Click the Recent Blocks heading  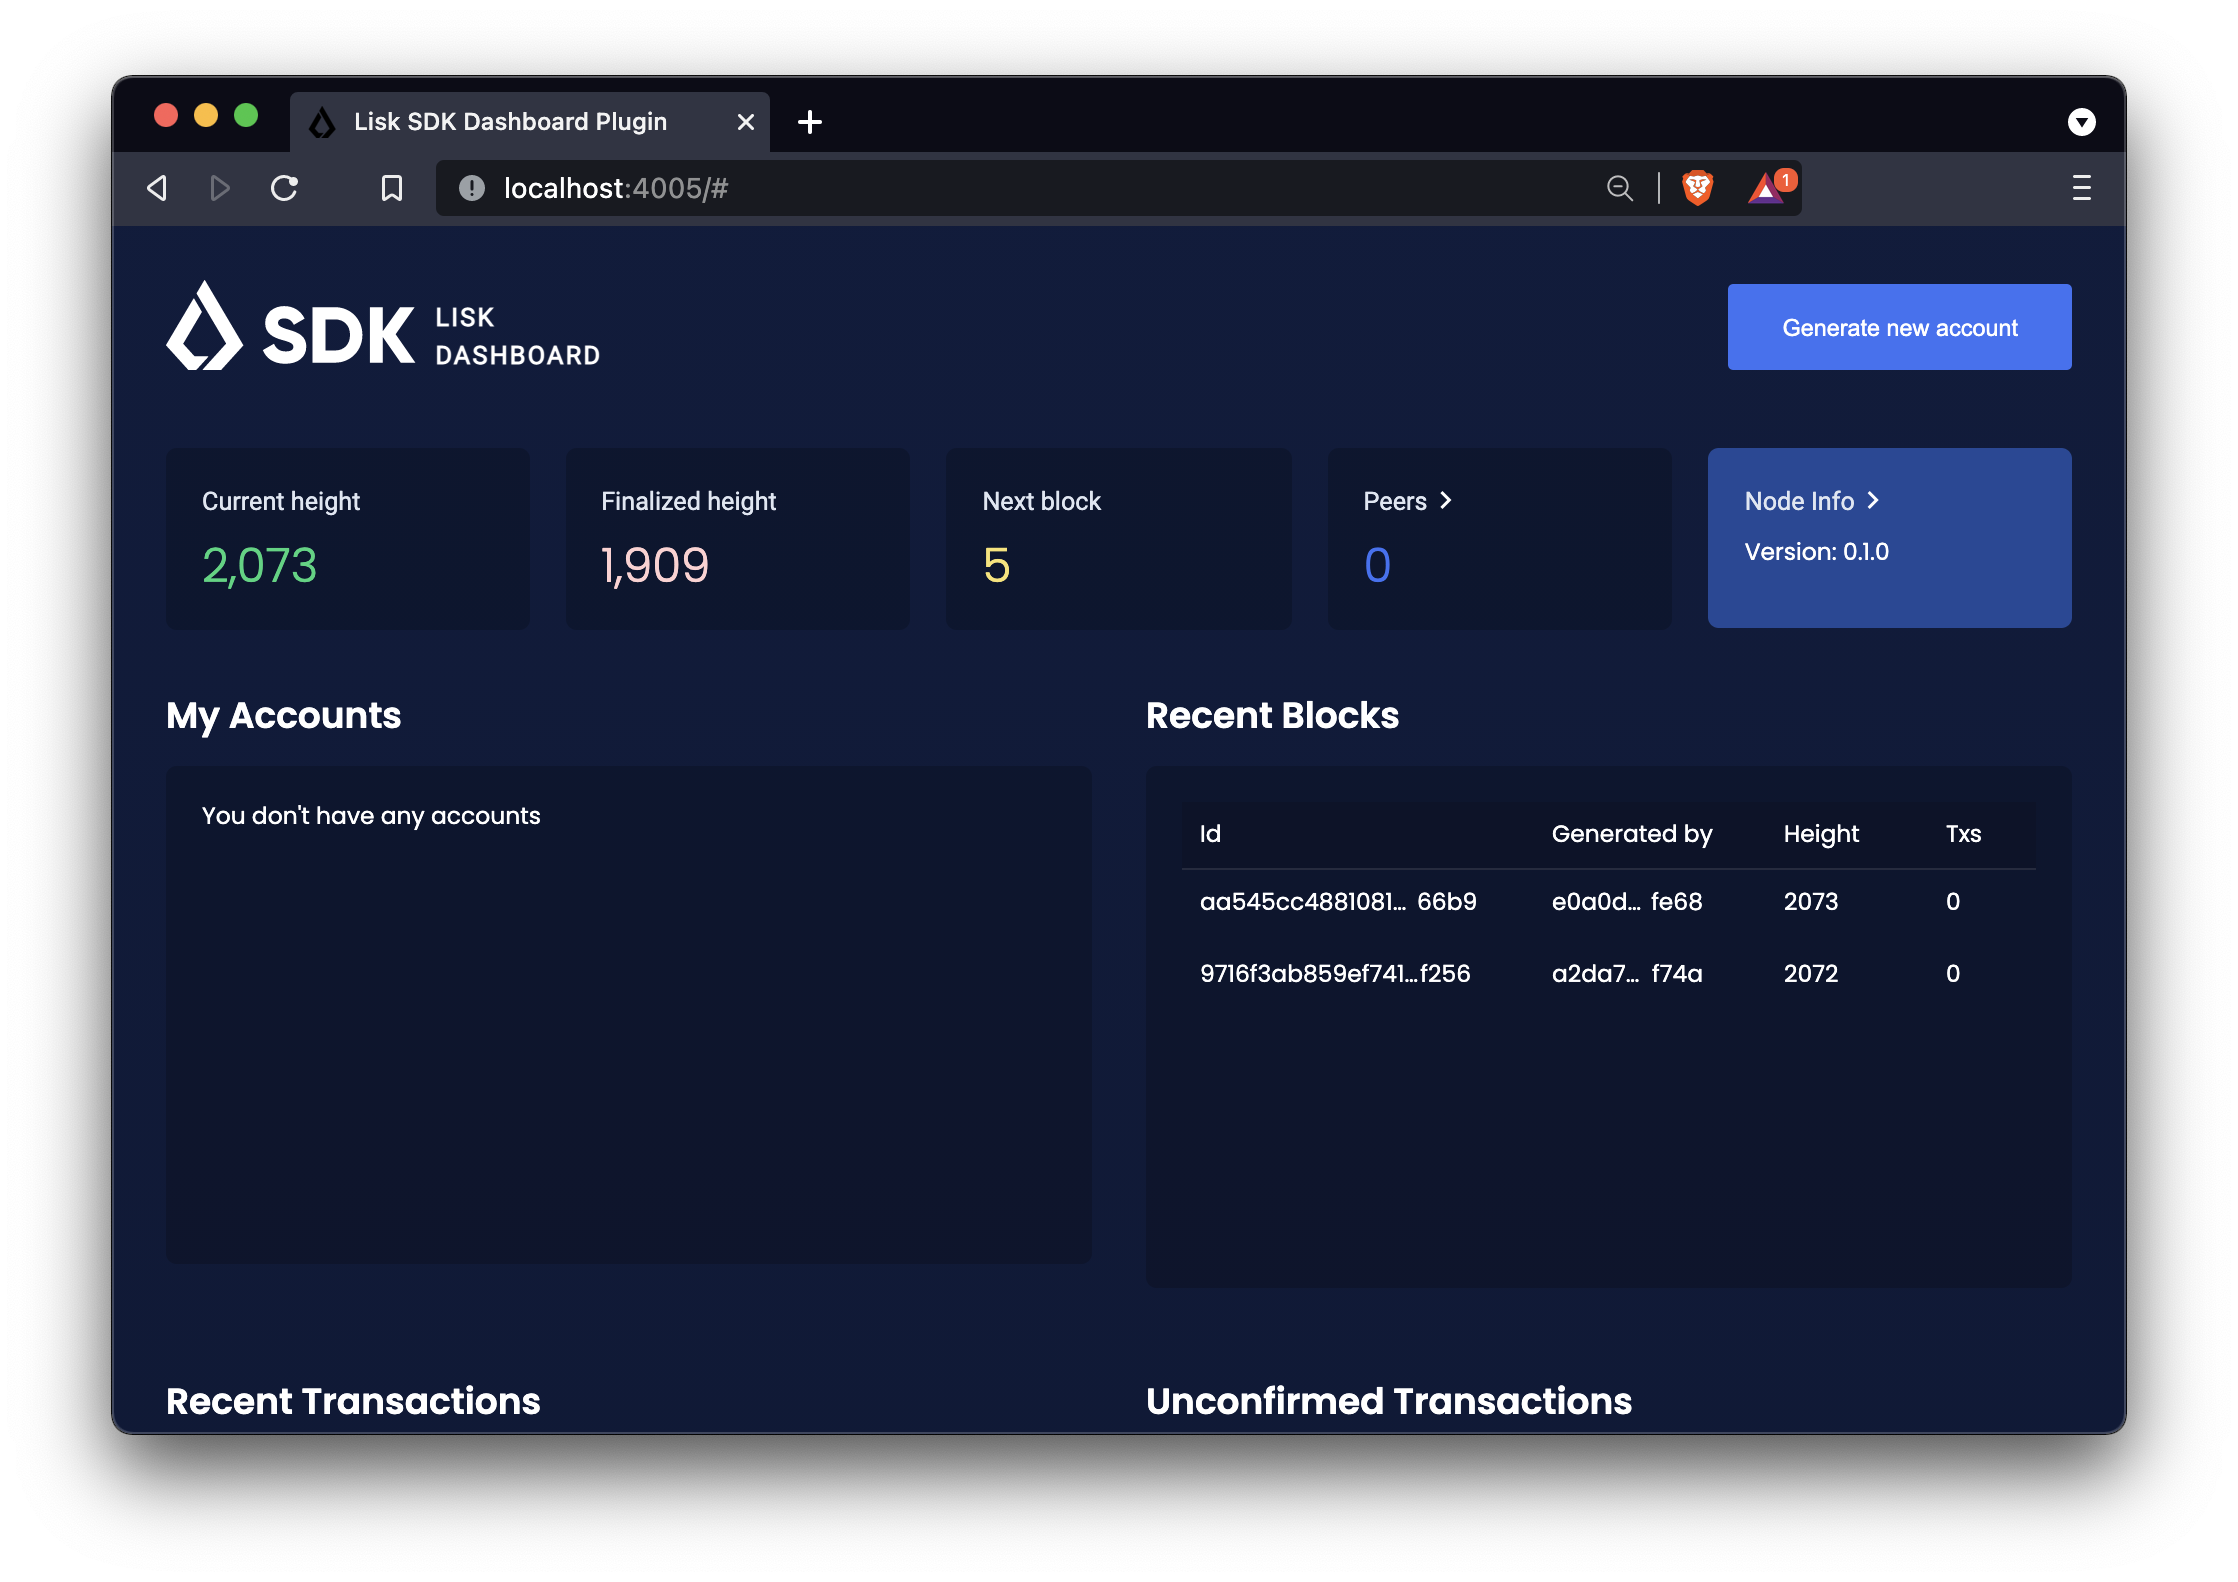(x=1272, y=716)
